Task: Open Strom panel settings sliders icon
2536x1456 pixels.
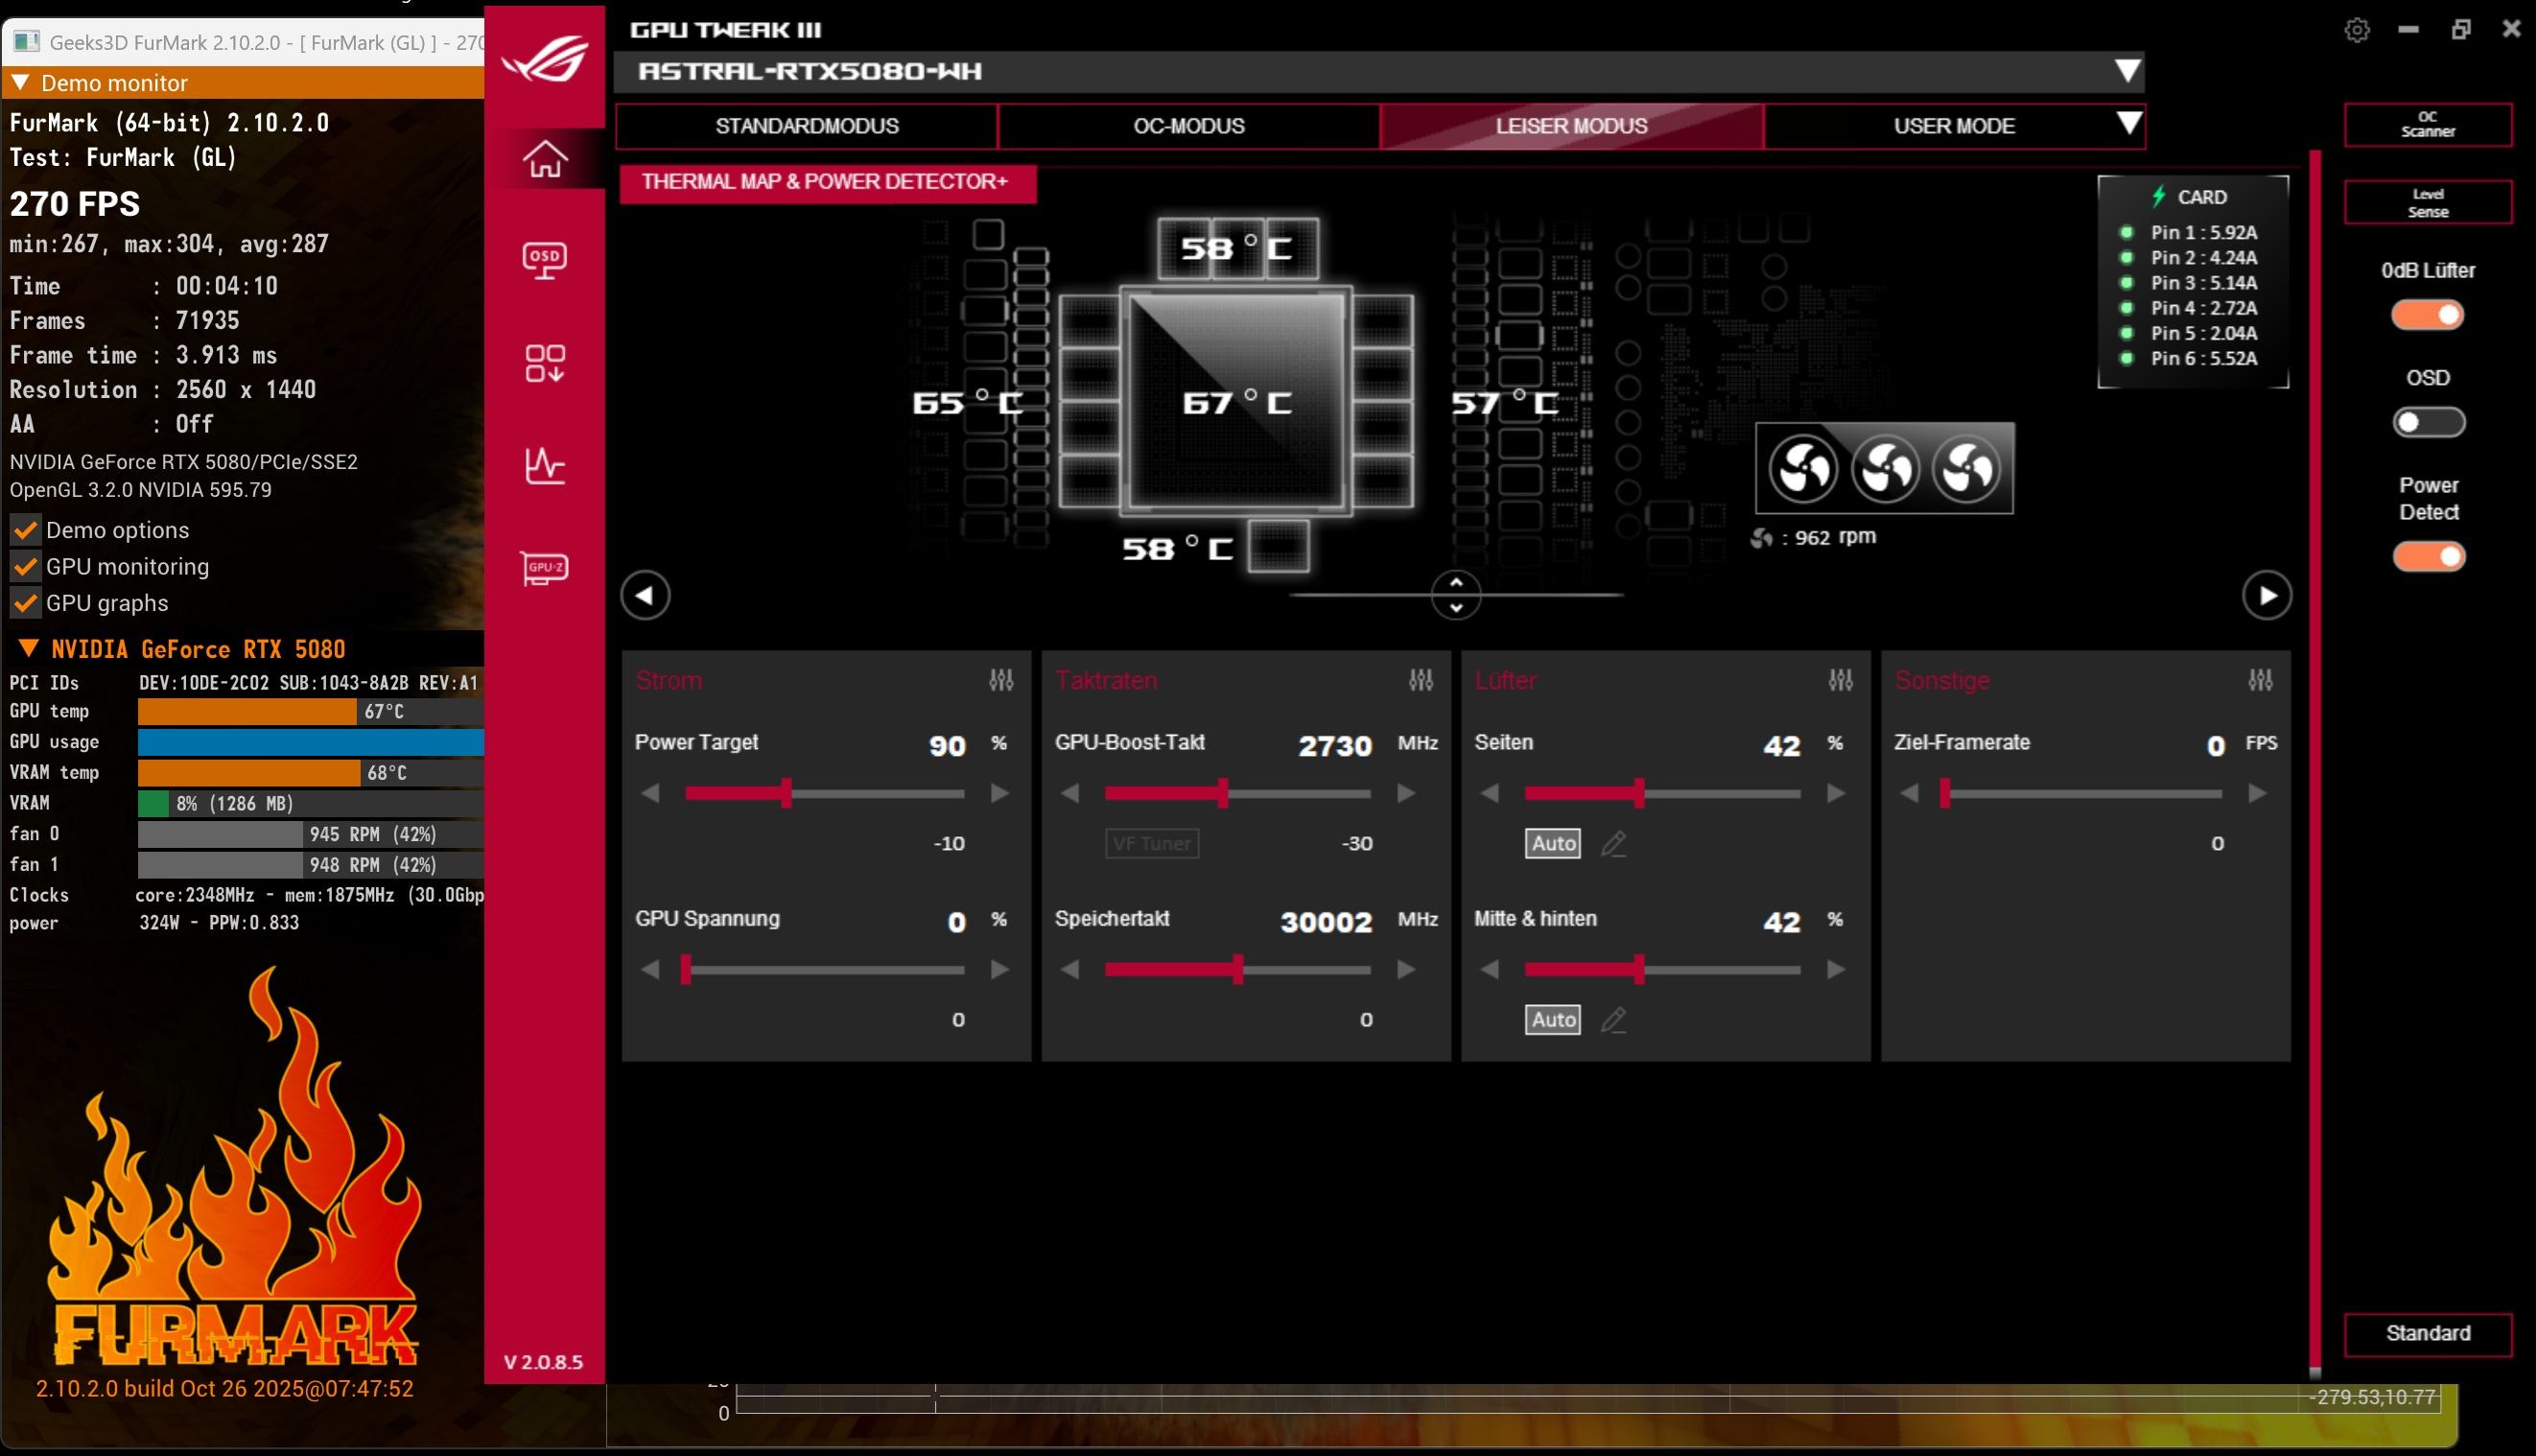Action: [x=1001, y=681]
